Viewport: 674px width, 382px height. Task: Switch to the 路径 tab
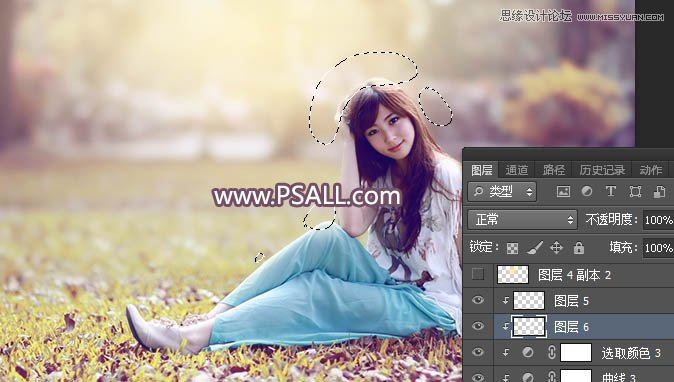pyautogui.click(x=554, y=170)
